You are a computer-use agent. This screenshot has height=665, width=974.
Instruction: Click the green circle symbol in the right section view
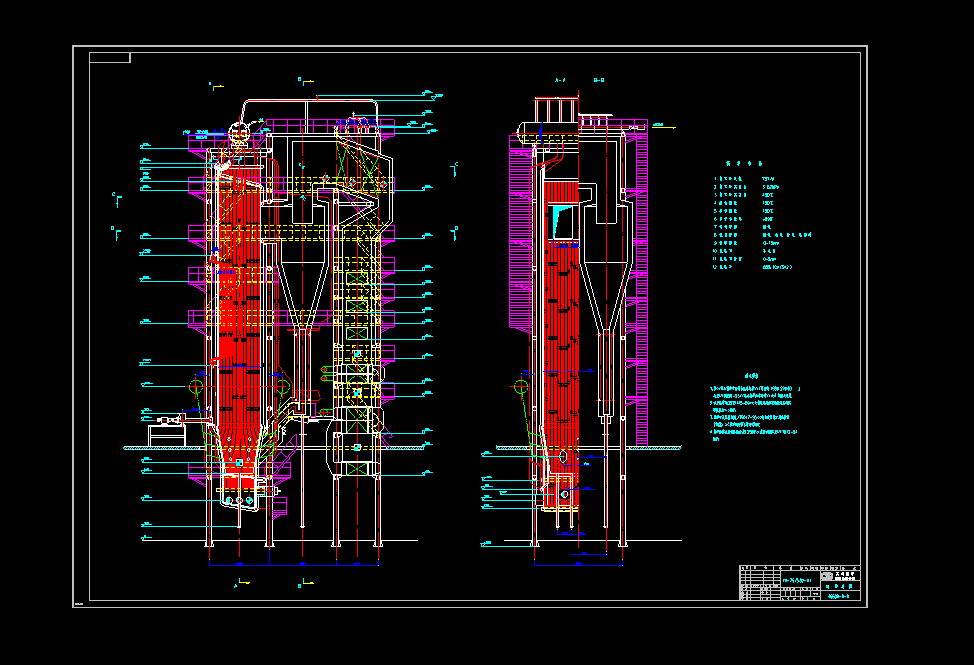pyautogui.click(x=521, y=387)
